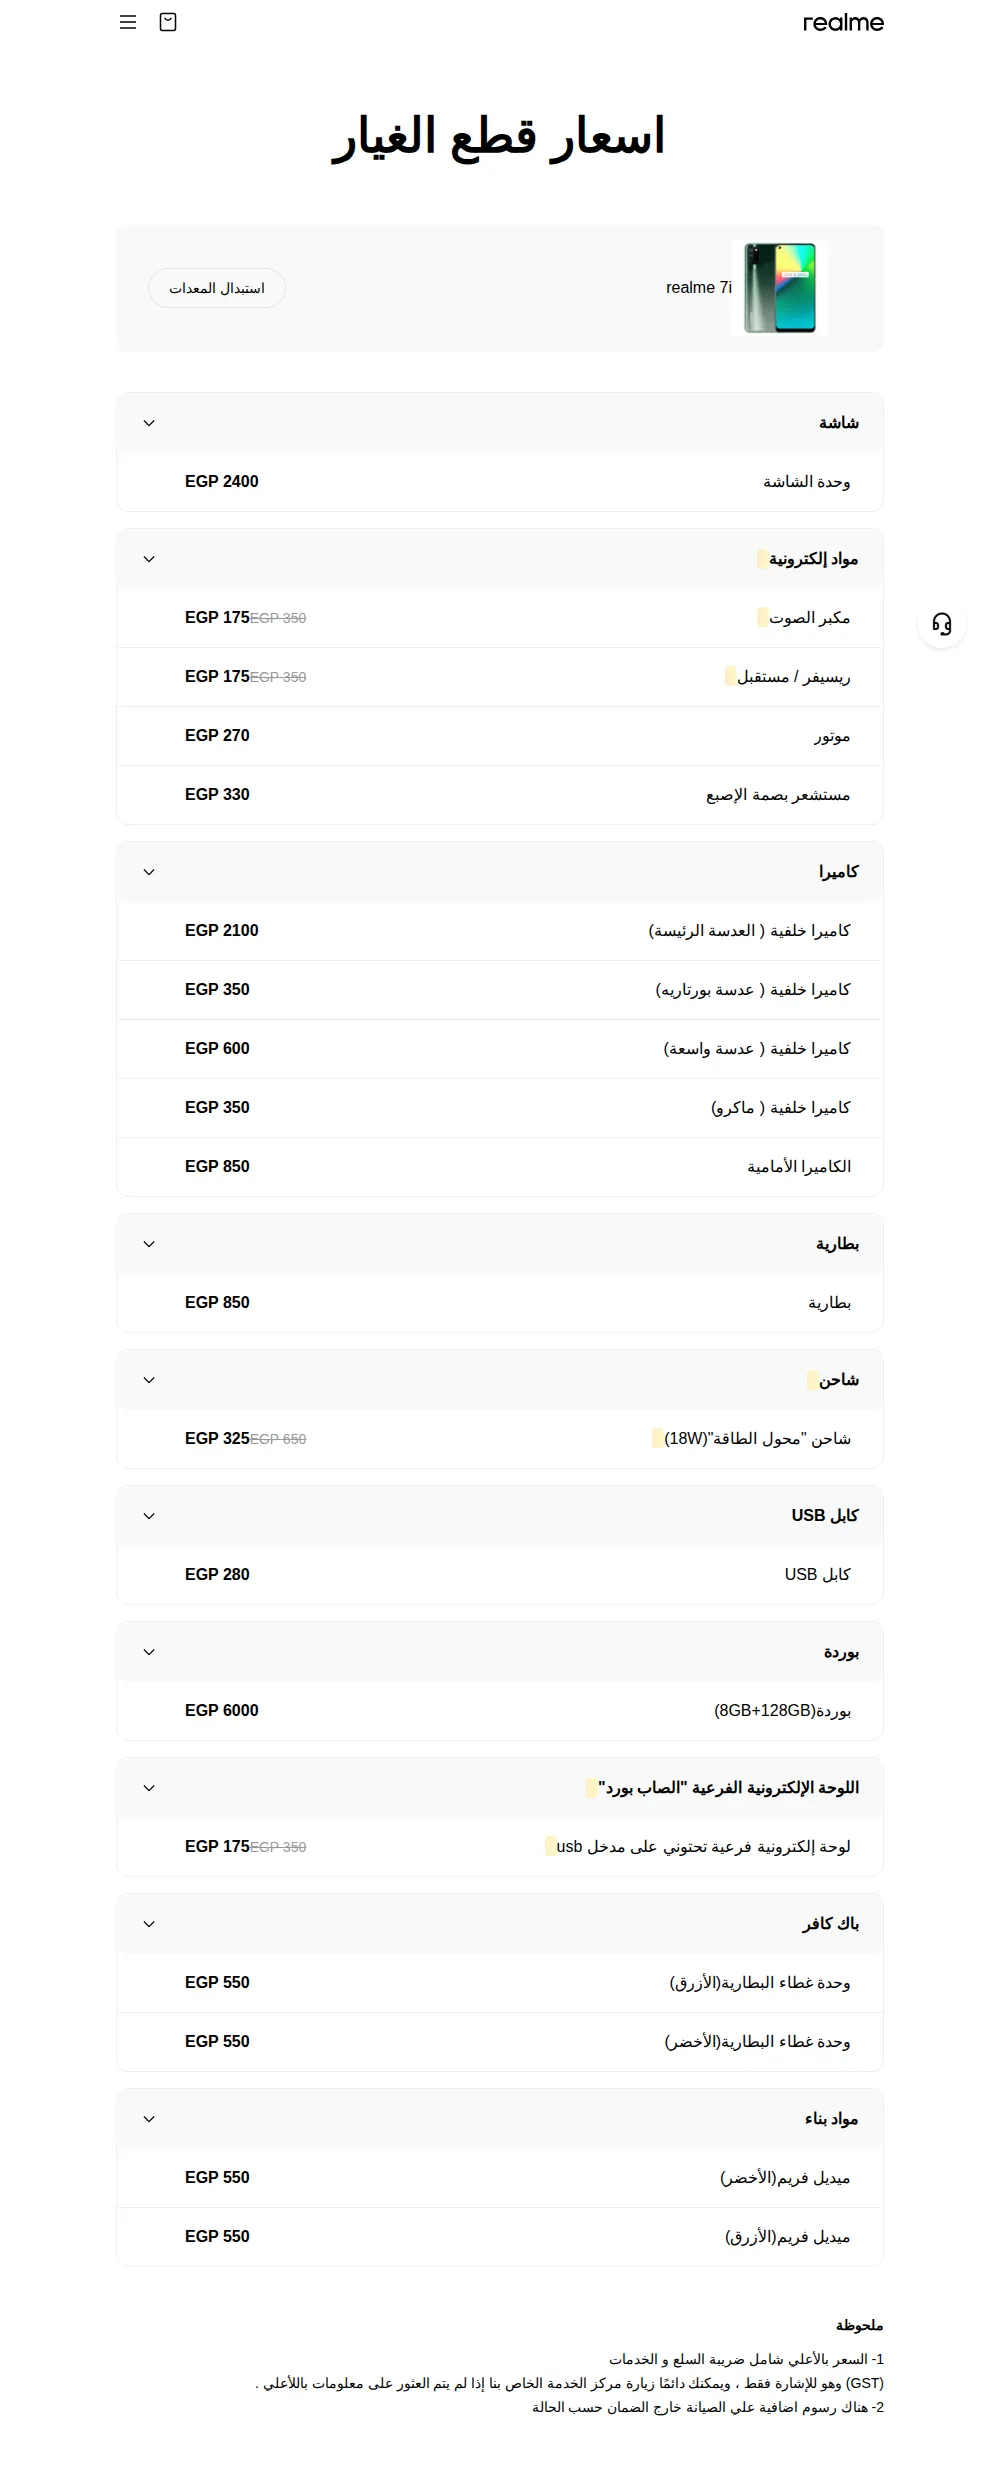Collapse the first بطارية section chevron
Viewport: 1000px width, 2479px height.
pyautogui.click(x=149, y=1244)
